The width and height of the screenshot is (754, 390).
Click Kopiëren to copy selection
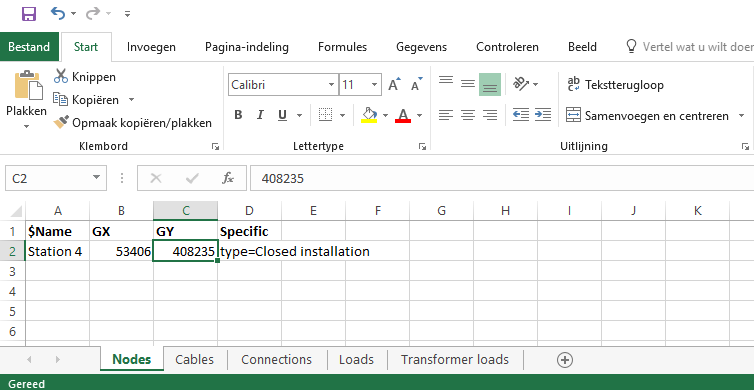pyautogui.click(x=87, y=100)
